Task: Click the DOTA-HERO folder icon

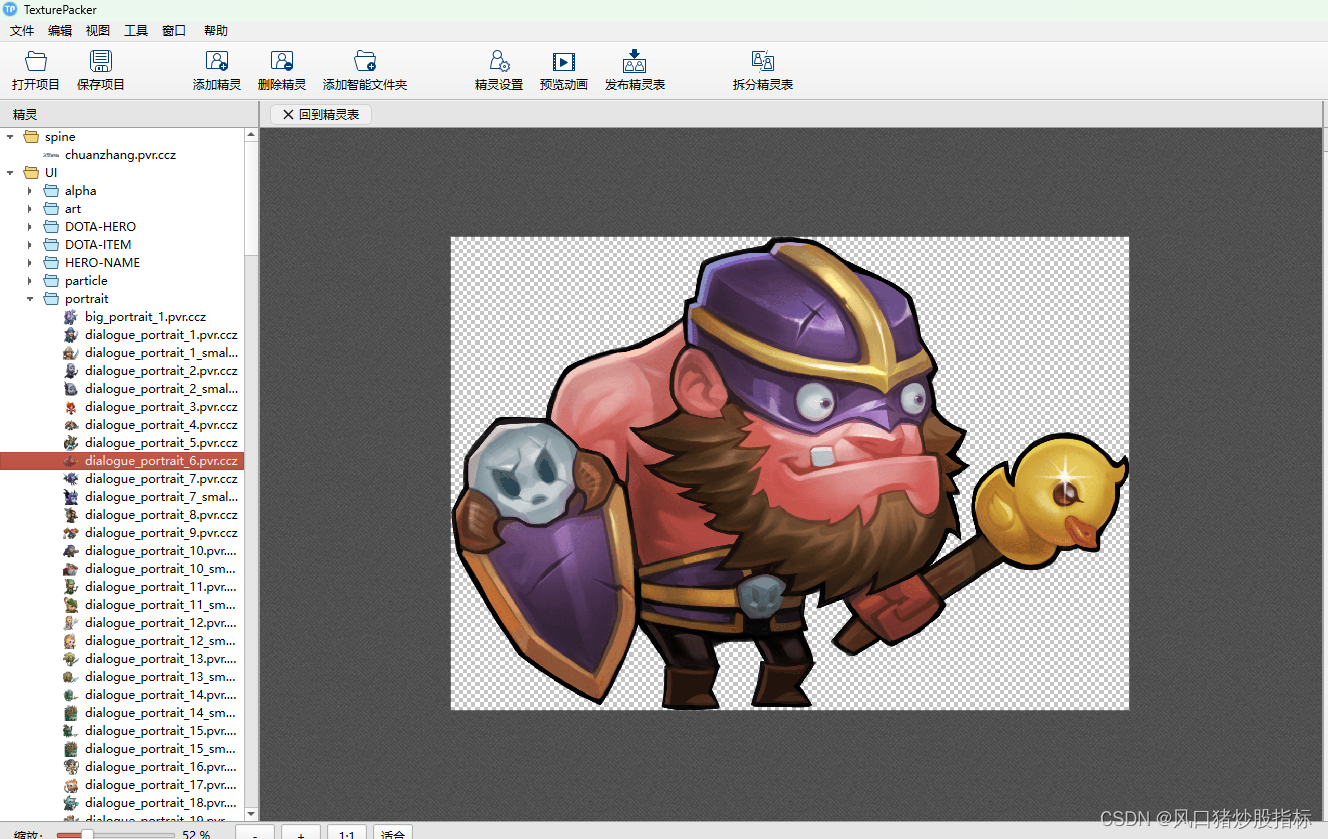Action: [51, 227]
